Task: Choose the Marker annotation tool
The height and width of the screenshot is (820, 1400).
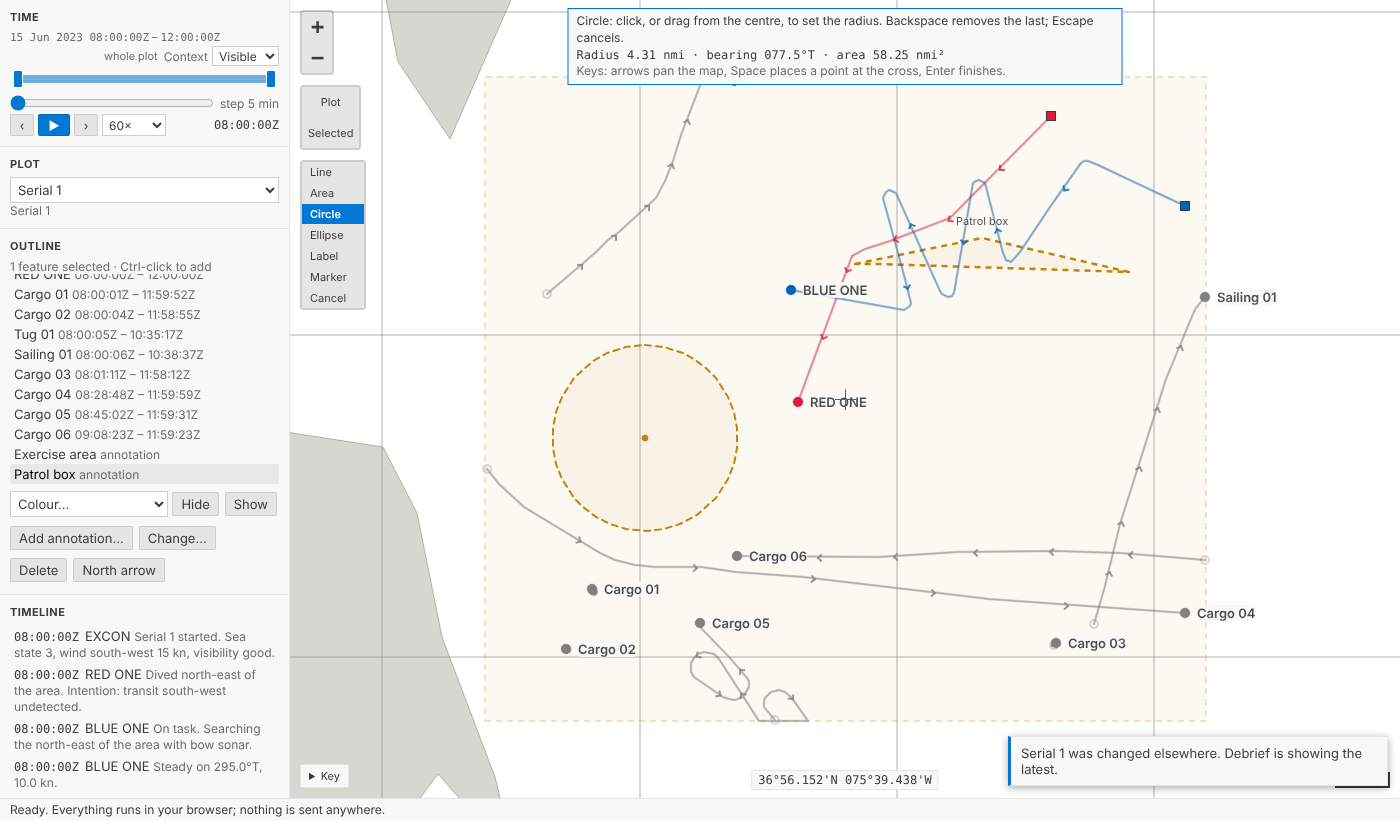Action: 333,277
